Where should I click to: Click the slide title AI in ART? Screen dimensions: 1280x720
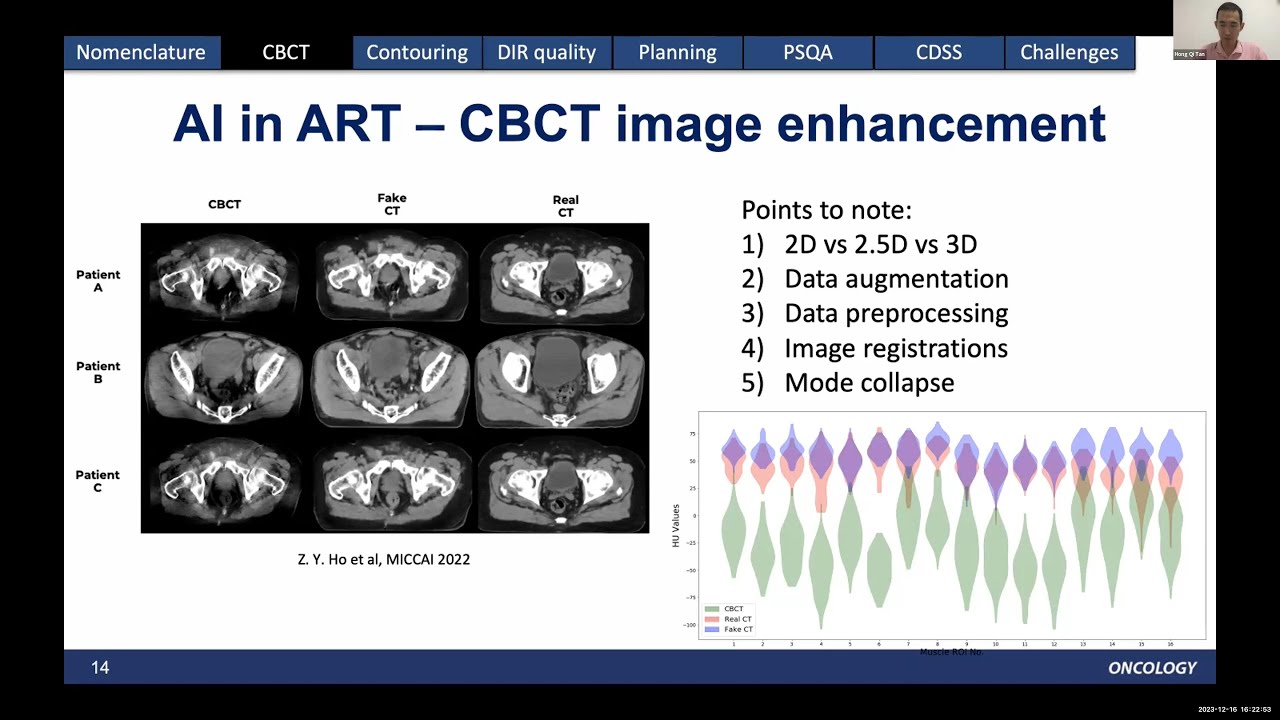(640, 125)
